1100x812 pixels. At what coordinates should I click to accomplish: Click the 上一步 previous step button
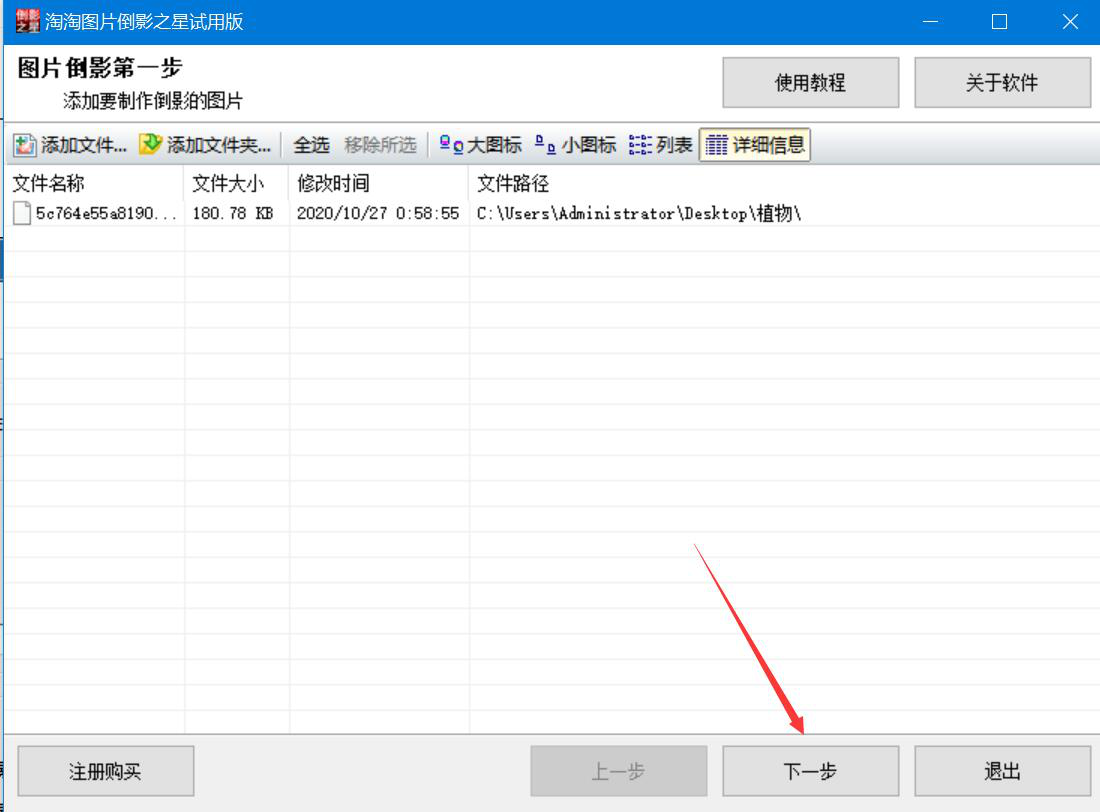click(618, 771)
